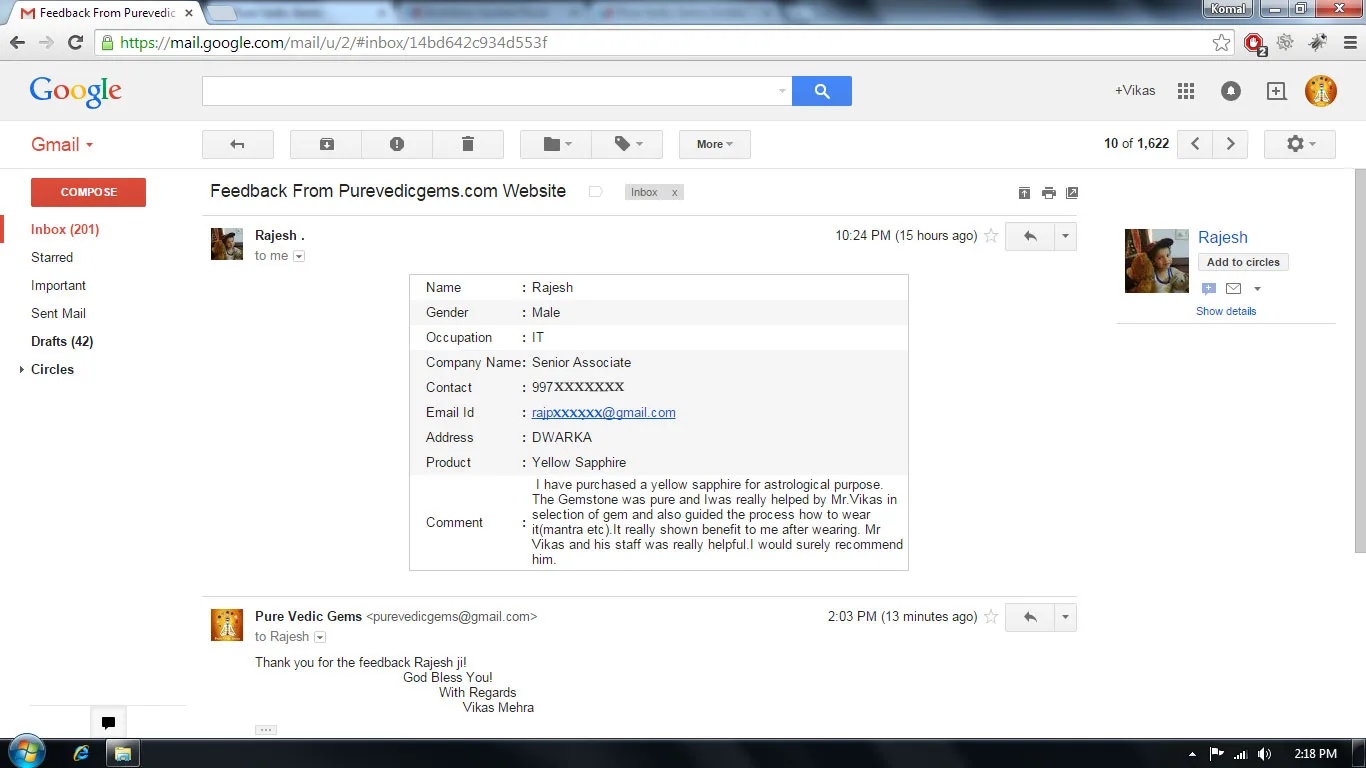The width and height of the screenshot is (1366, 768).
Task: Add Rajesh to circles
Action: pyautogui.click(x=1243, y=262)
